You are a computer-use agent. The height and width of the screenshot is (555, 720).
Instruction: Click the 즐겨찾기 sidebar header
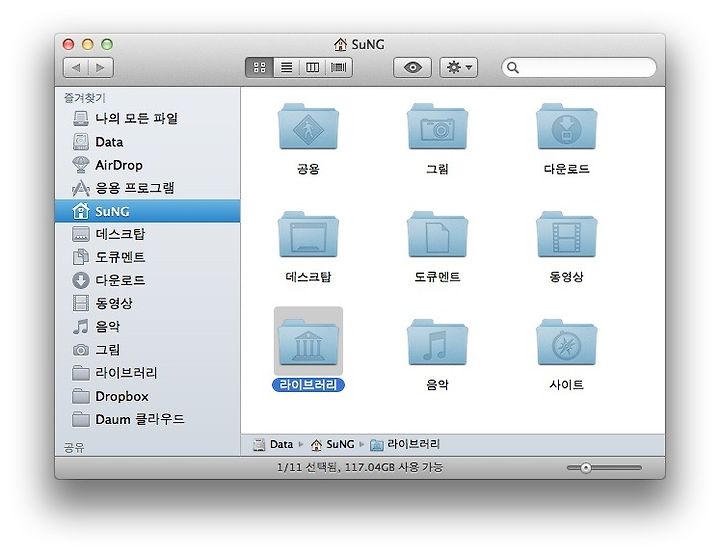[84, 98]
